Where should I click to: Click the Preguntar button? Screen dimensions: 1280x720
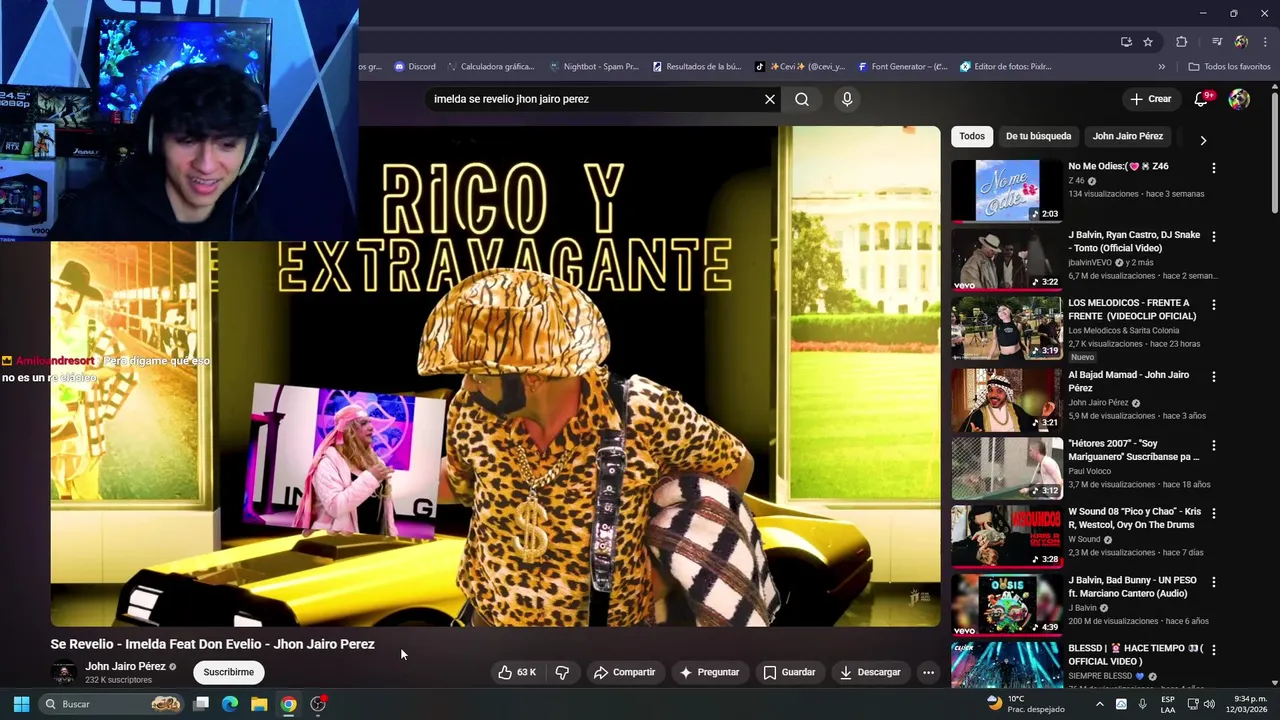point(709,672)
